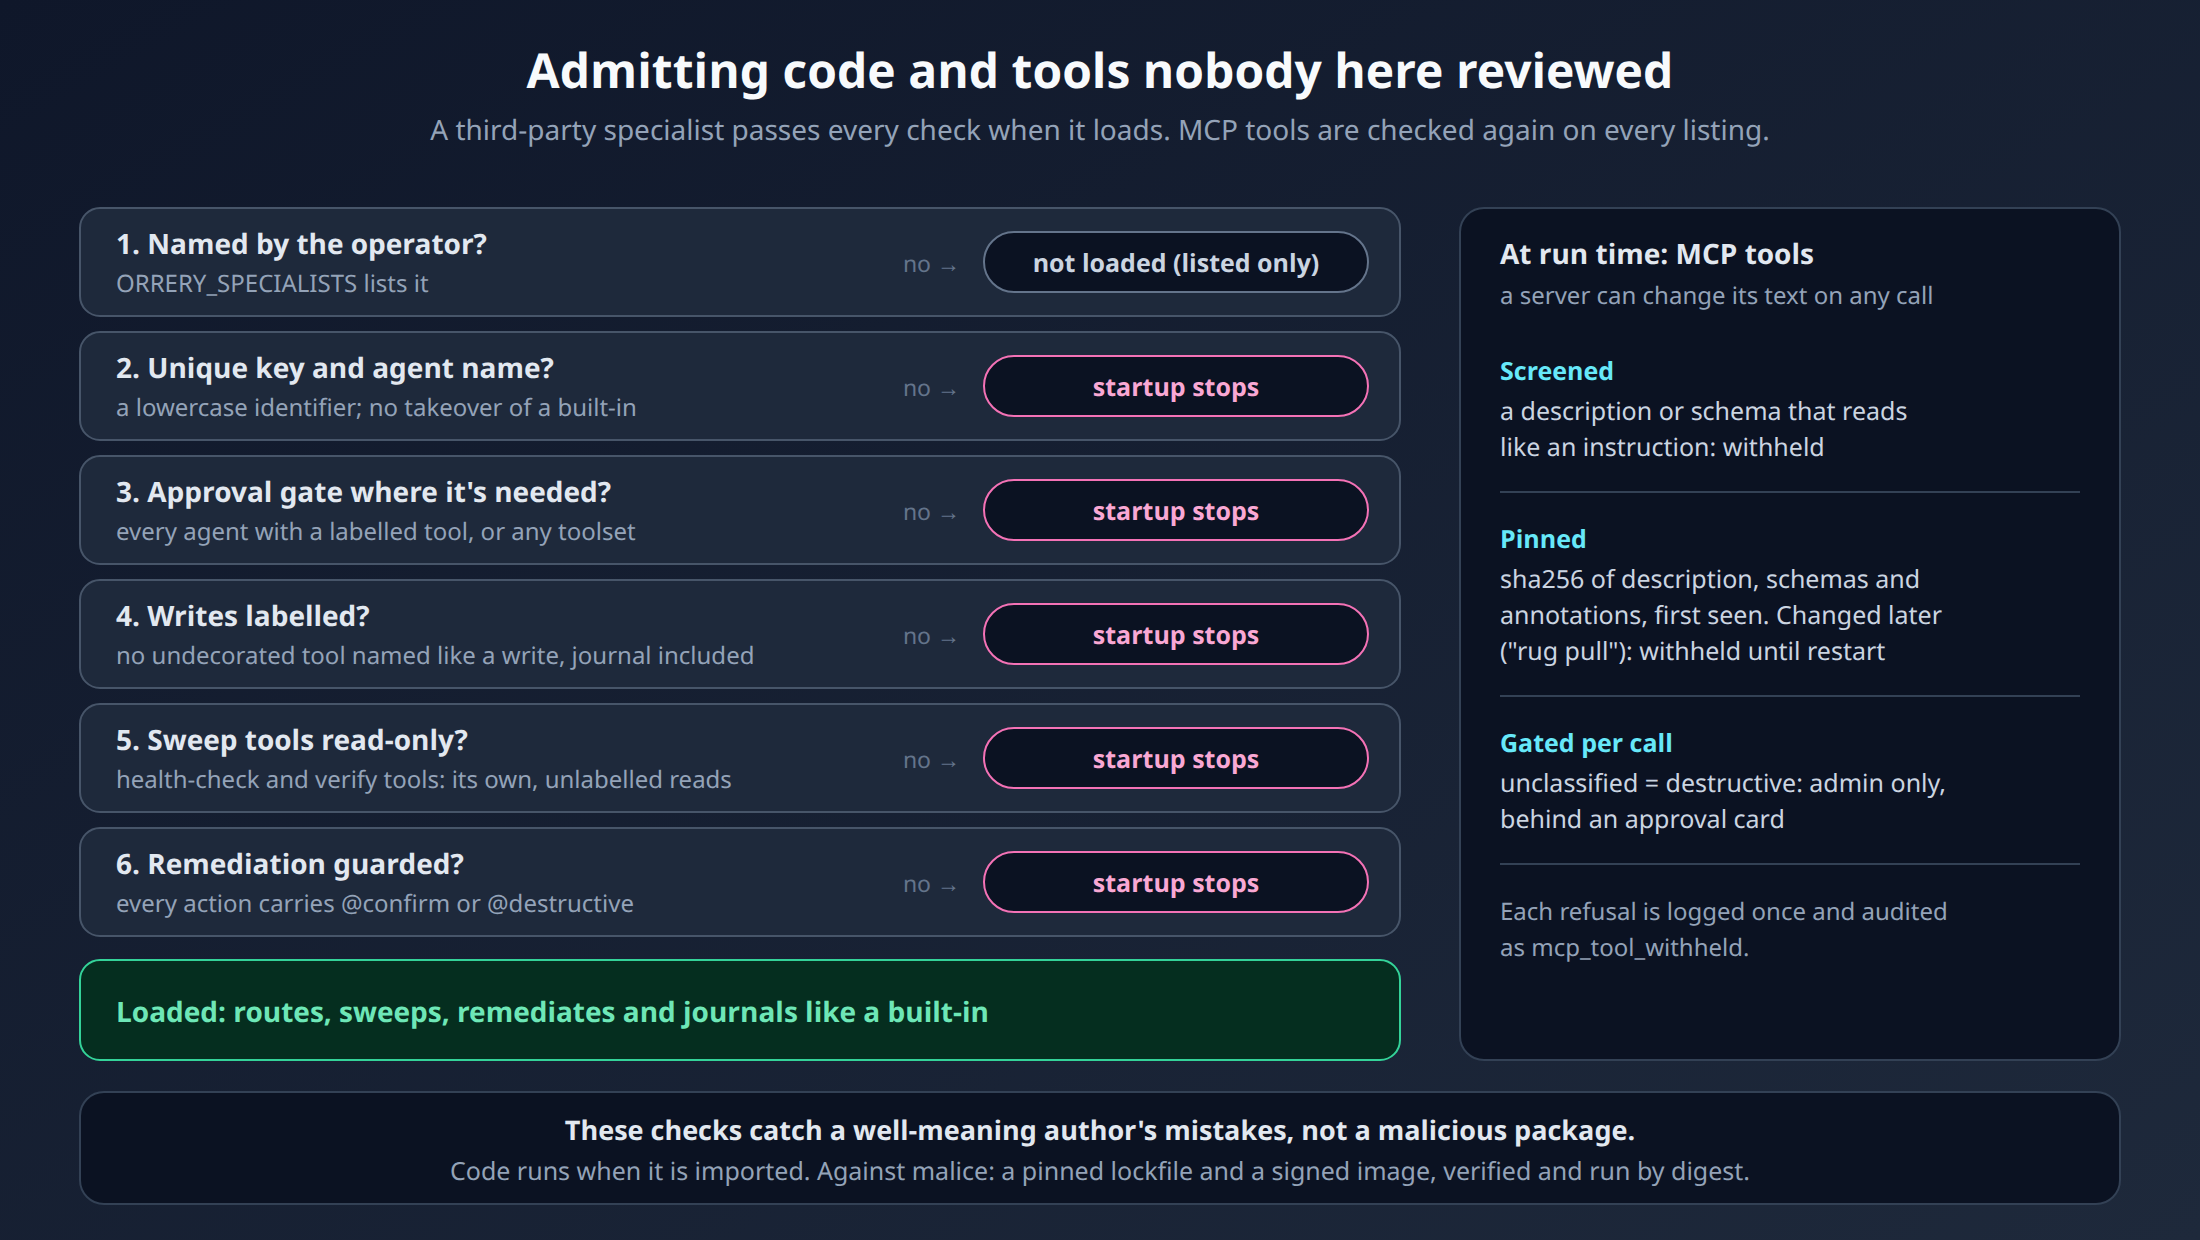Click 'These checks catch a well-meaning author's mistakes' line
Image resolution: width=2200 pixels, height=1240 pixels.
1099,1131
